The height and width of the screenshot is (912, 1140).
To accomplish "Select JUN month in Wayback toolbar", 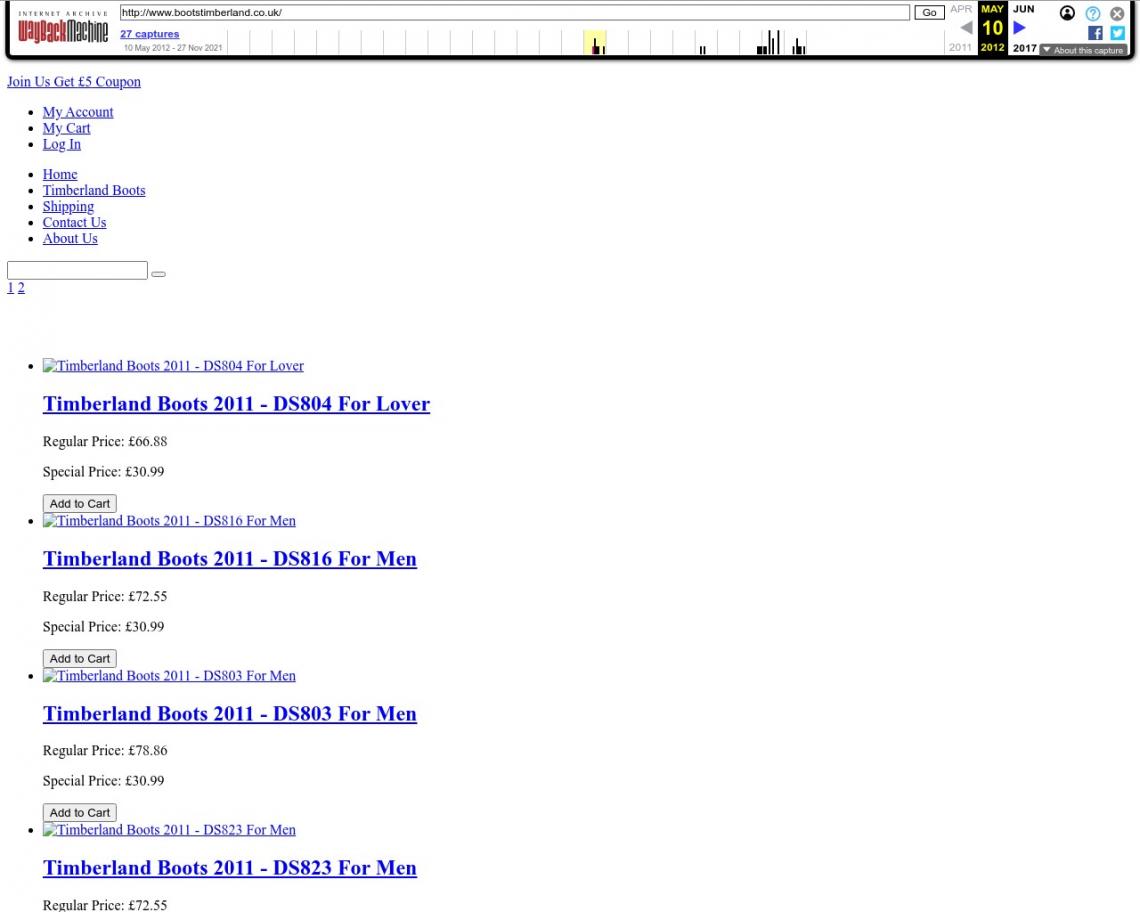I will coord(1024,9).
